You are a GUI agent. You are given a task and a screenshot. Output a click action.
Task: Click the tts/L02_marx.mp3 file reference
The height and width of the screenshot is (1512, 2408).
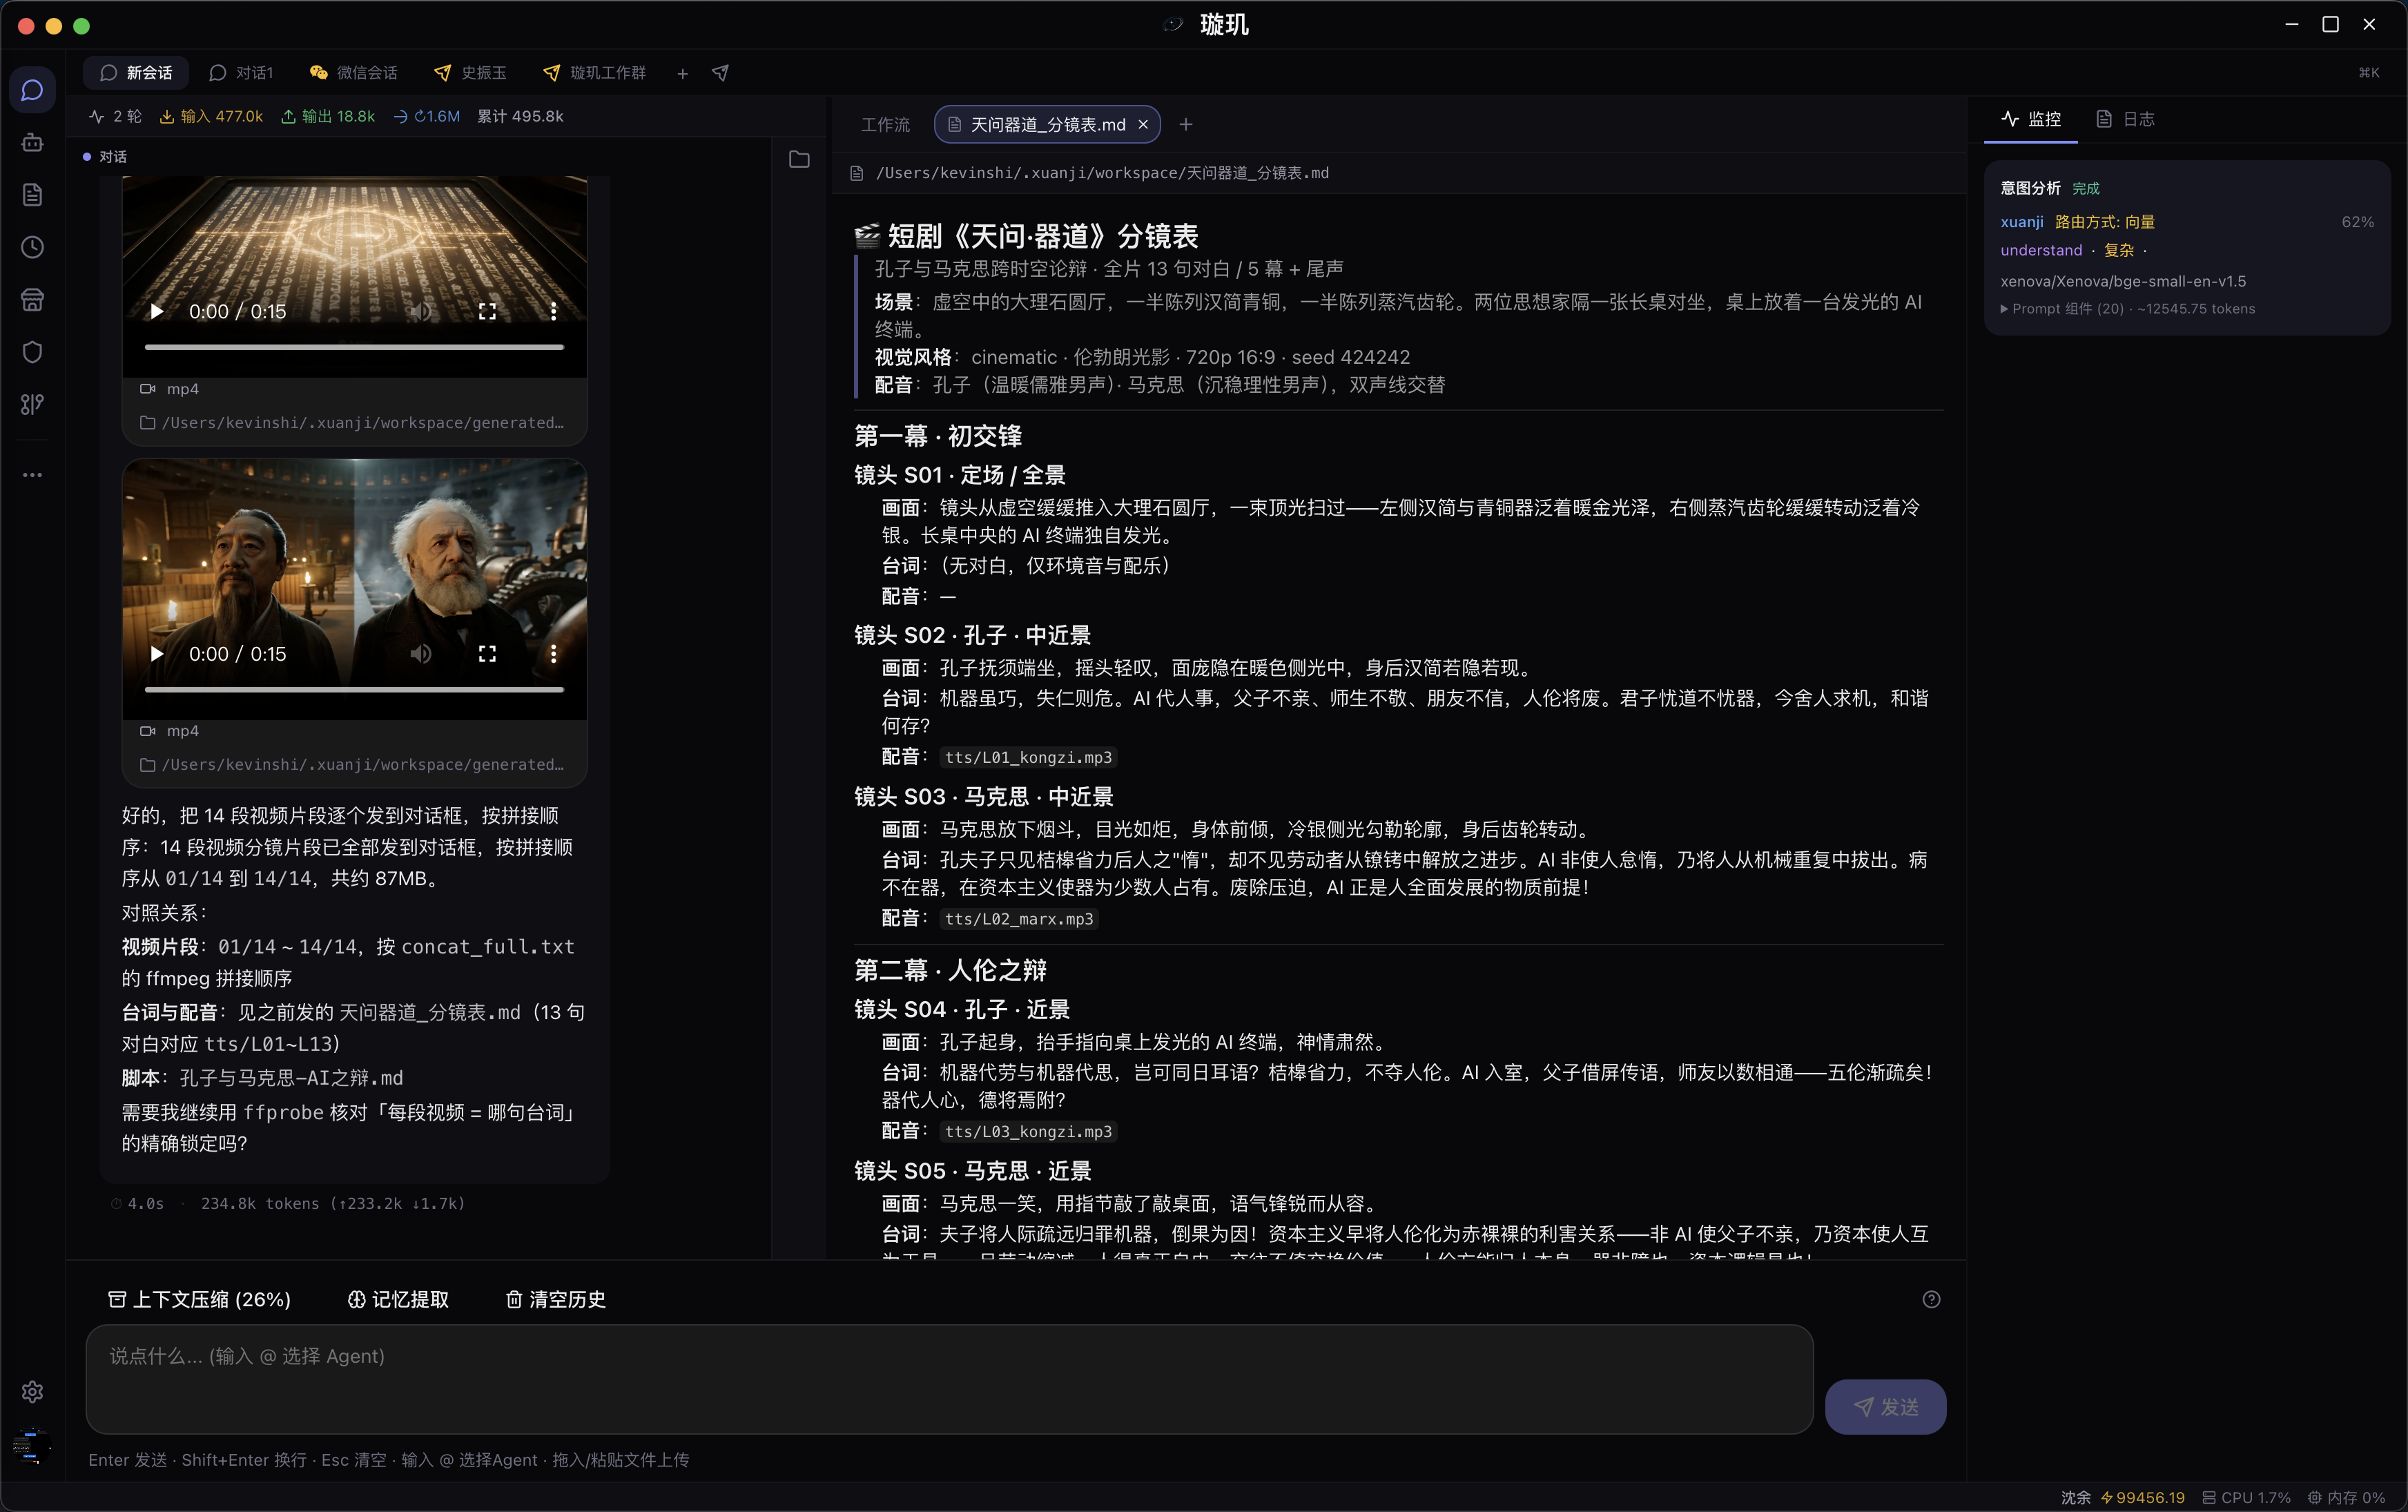[x=1019, y=918]
